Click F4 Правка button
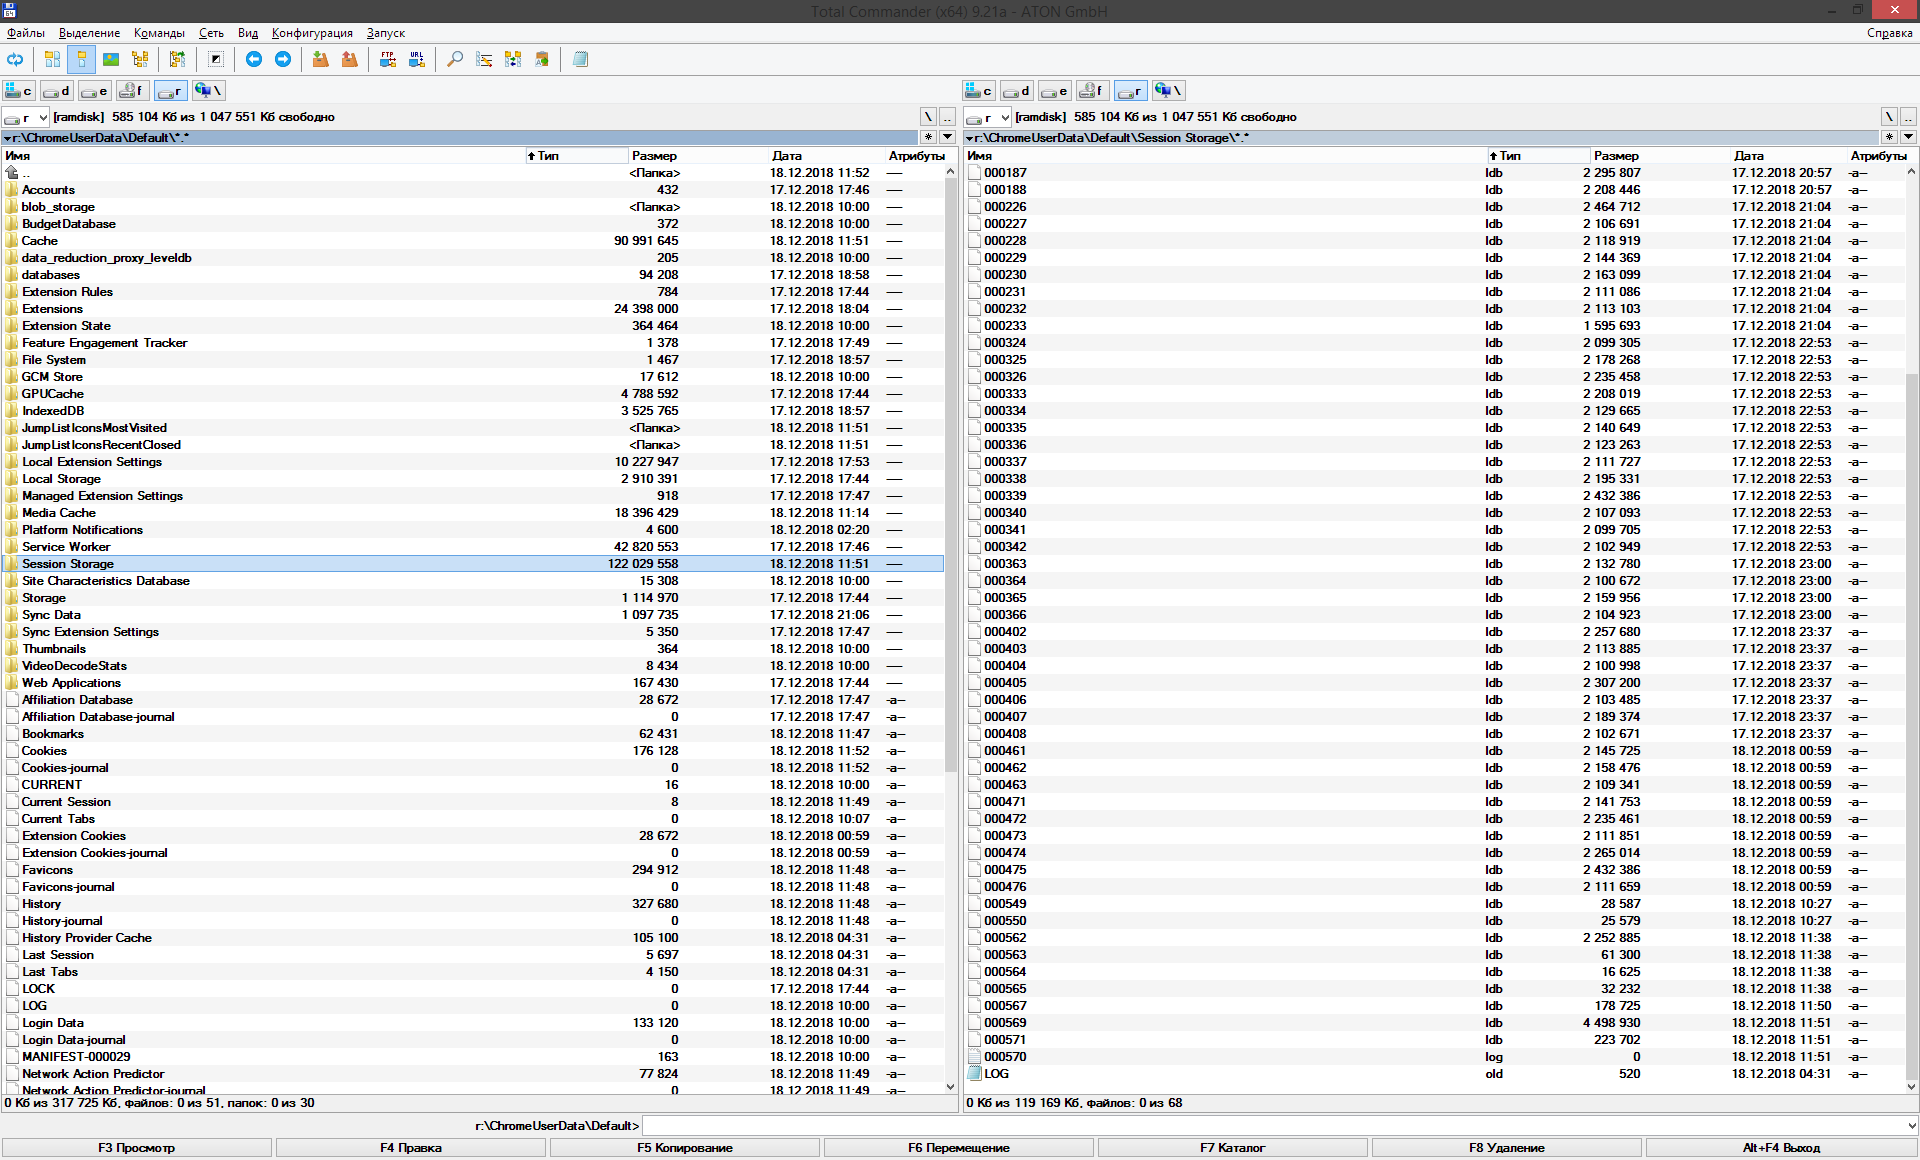This screenshot has width=1920, height=1160. click(x=410, y=1148)
